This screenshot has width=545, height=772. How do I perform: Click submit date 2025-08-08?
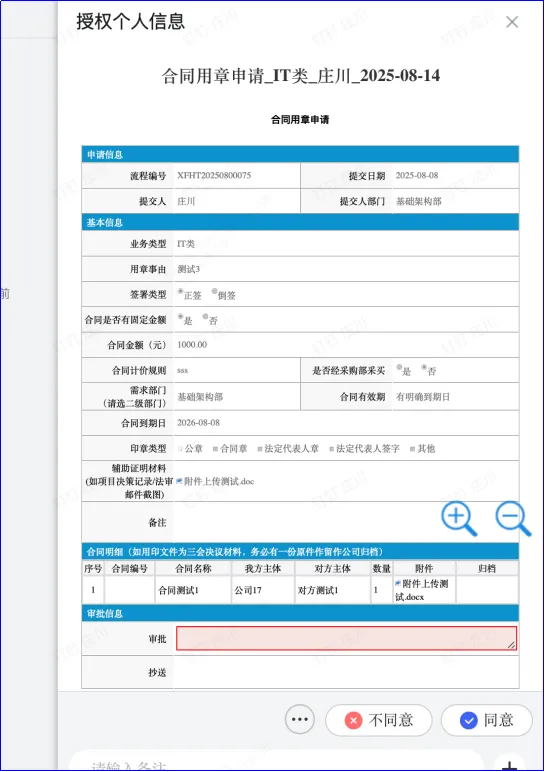[417, 175]
